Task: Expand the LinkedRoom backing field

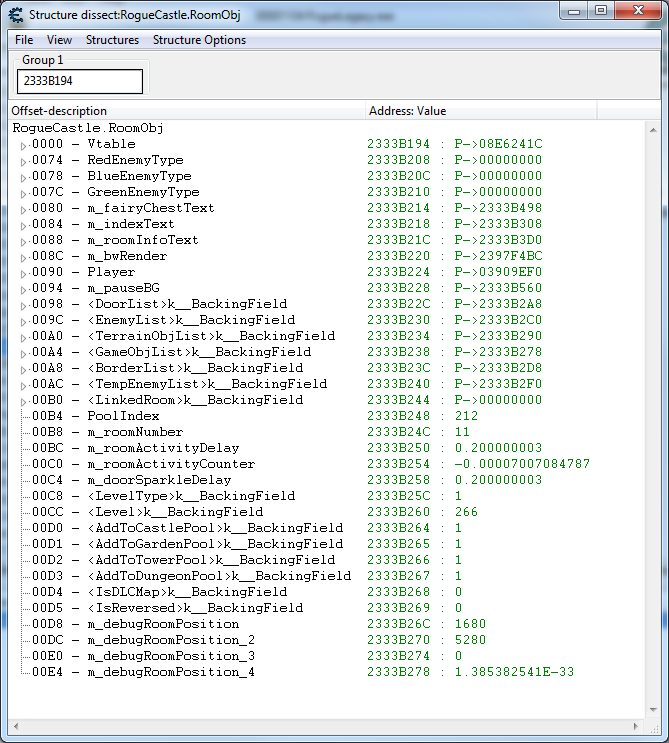Action: point(24,401)
